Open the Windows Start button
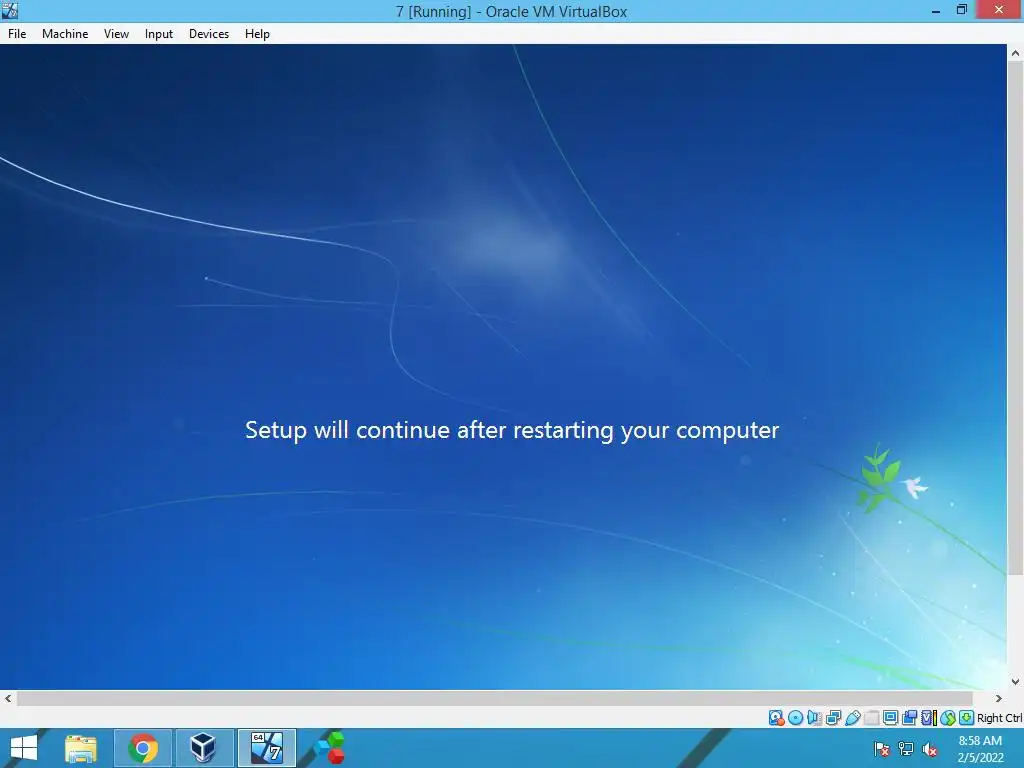 coord(24,748)
